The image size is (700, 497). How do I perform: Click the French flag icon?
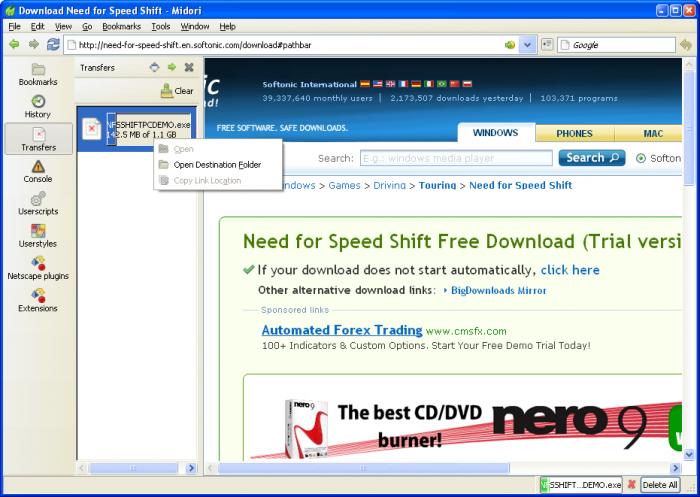pos(403,84)
